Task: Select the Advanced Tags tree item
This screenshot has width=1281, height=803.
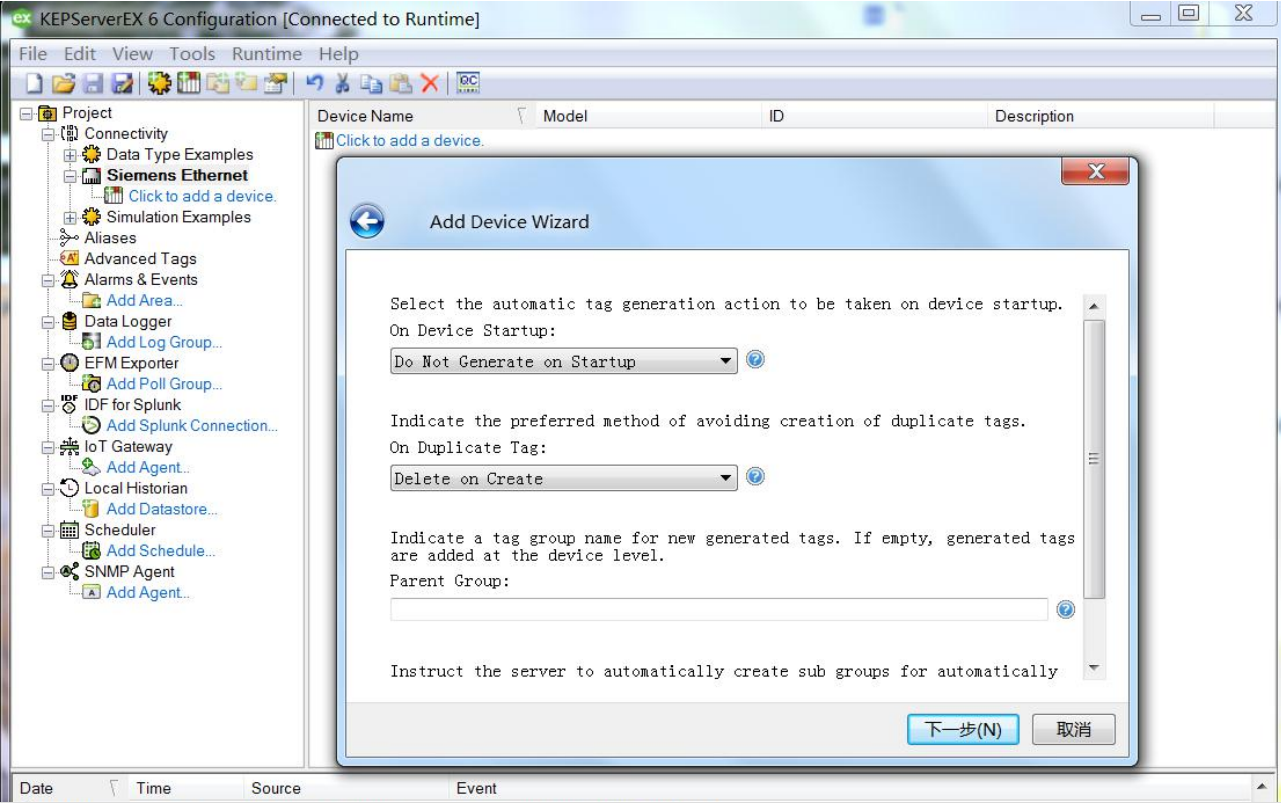Action: pyautogui.click(x=140, y=259)
